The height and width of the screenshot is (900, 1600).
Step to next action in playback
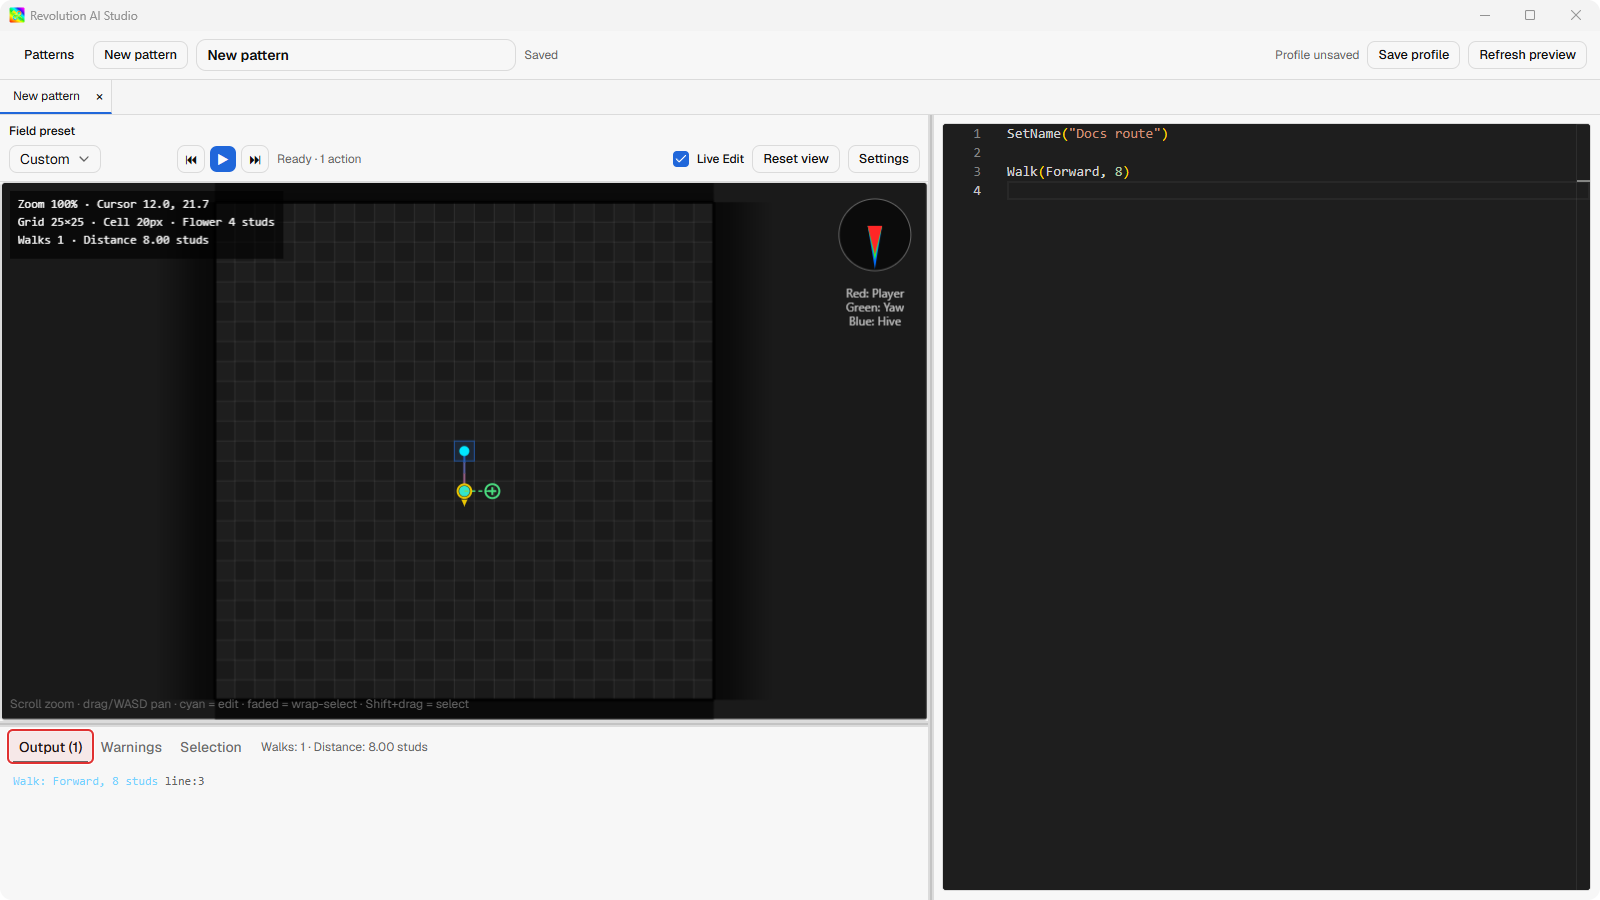255,159
